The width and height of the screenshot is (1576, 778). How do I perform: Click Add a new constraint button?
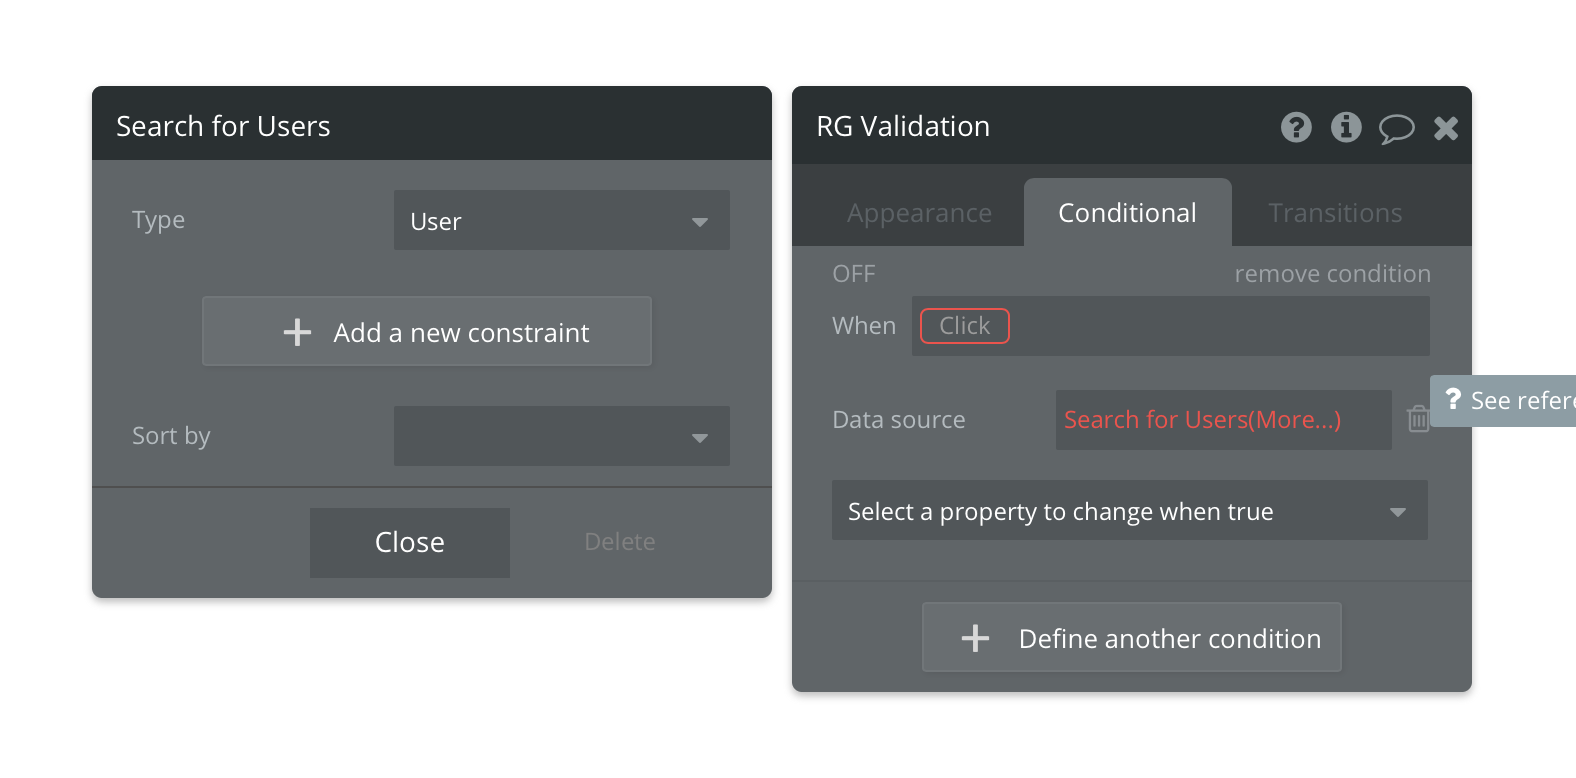pyautogui.click(x=427, y=332)
